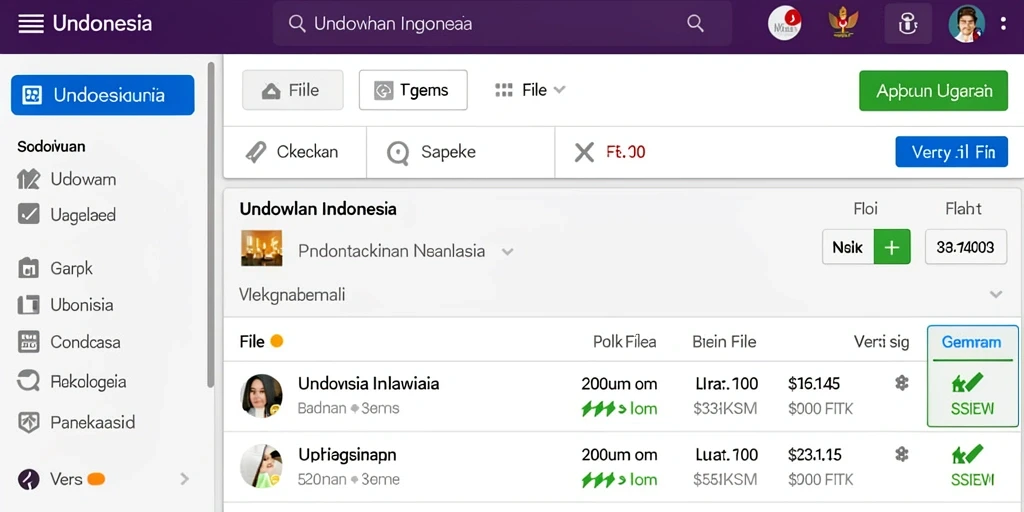Expand the Vlekgnabemali section chevron

coord(995,295)
